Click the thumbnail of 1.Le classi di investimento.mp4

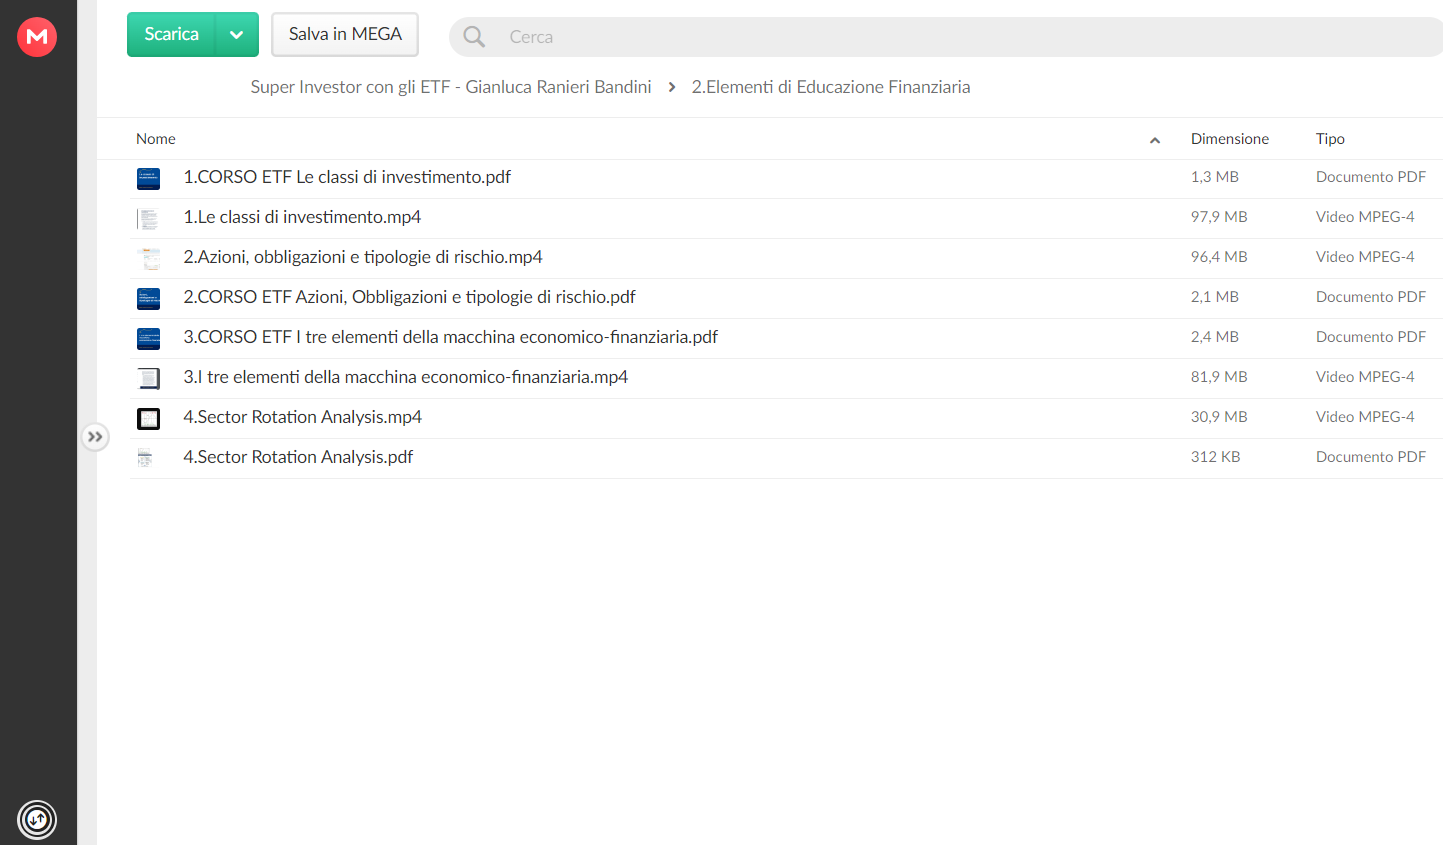tap(148, 219)
